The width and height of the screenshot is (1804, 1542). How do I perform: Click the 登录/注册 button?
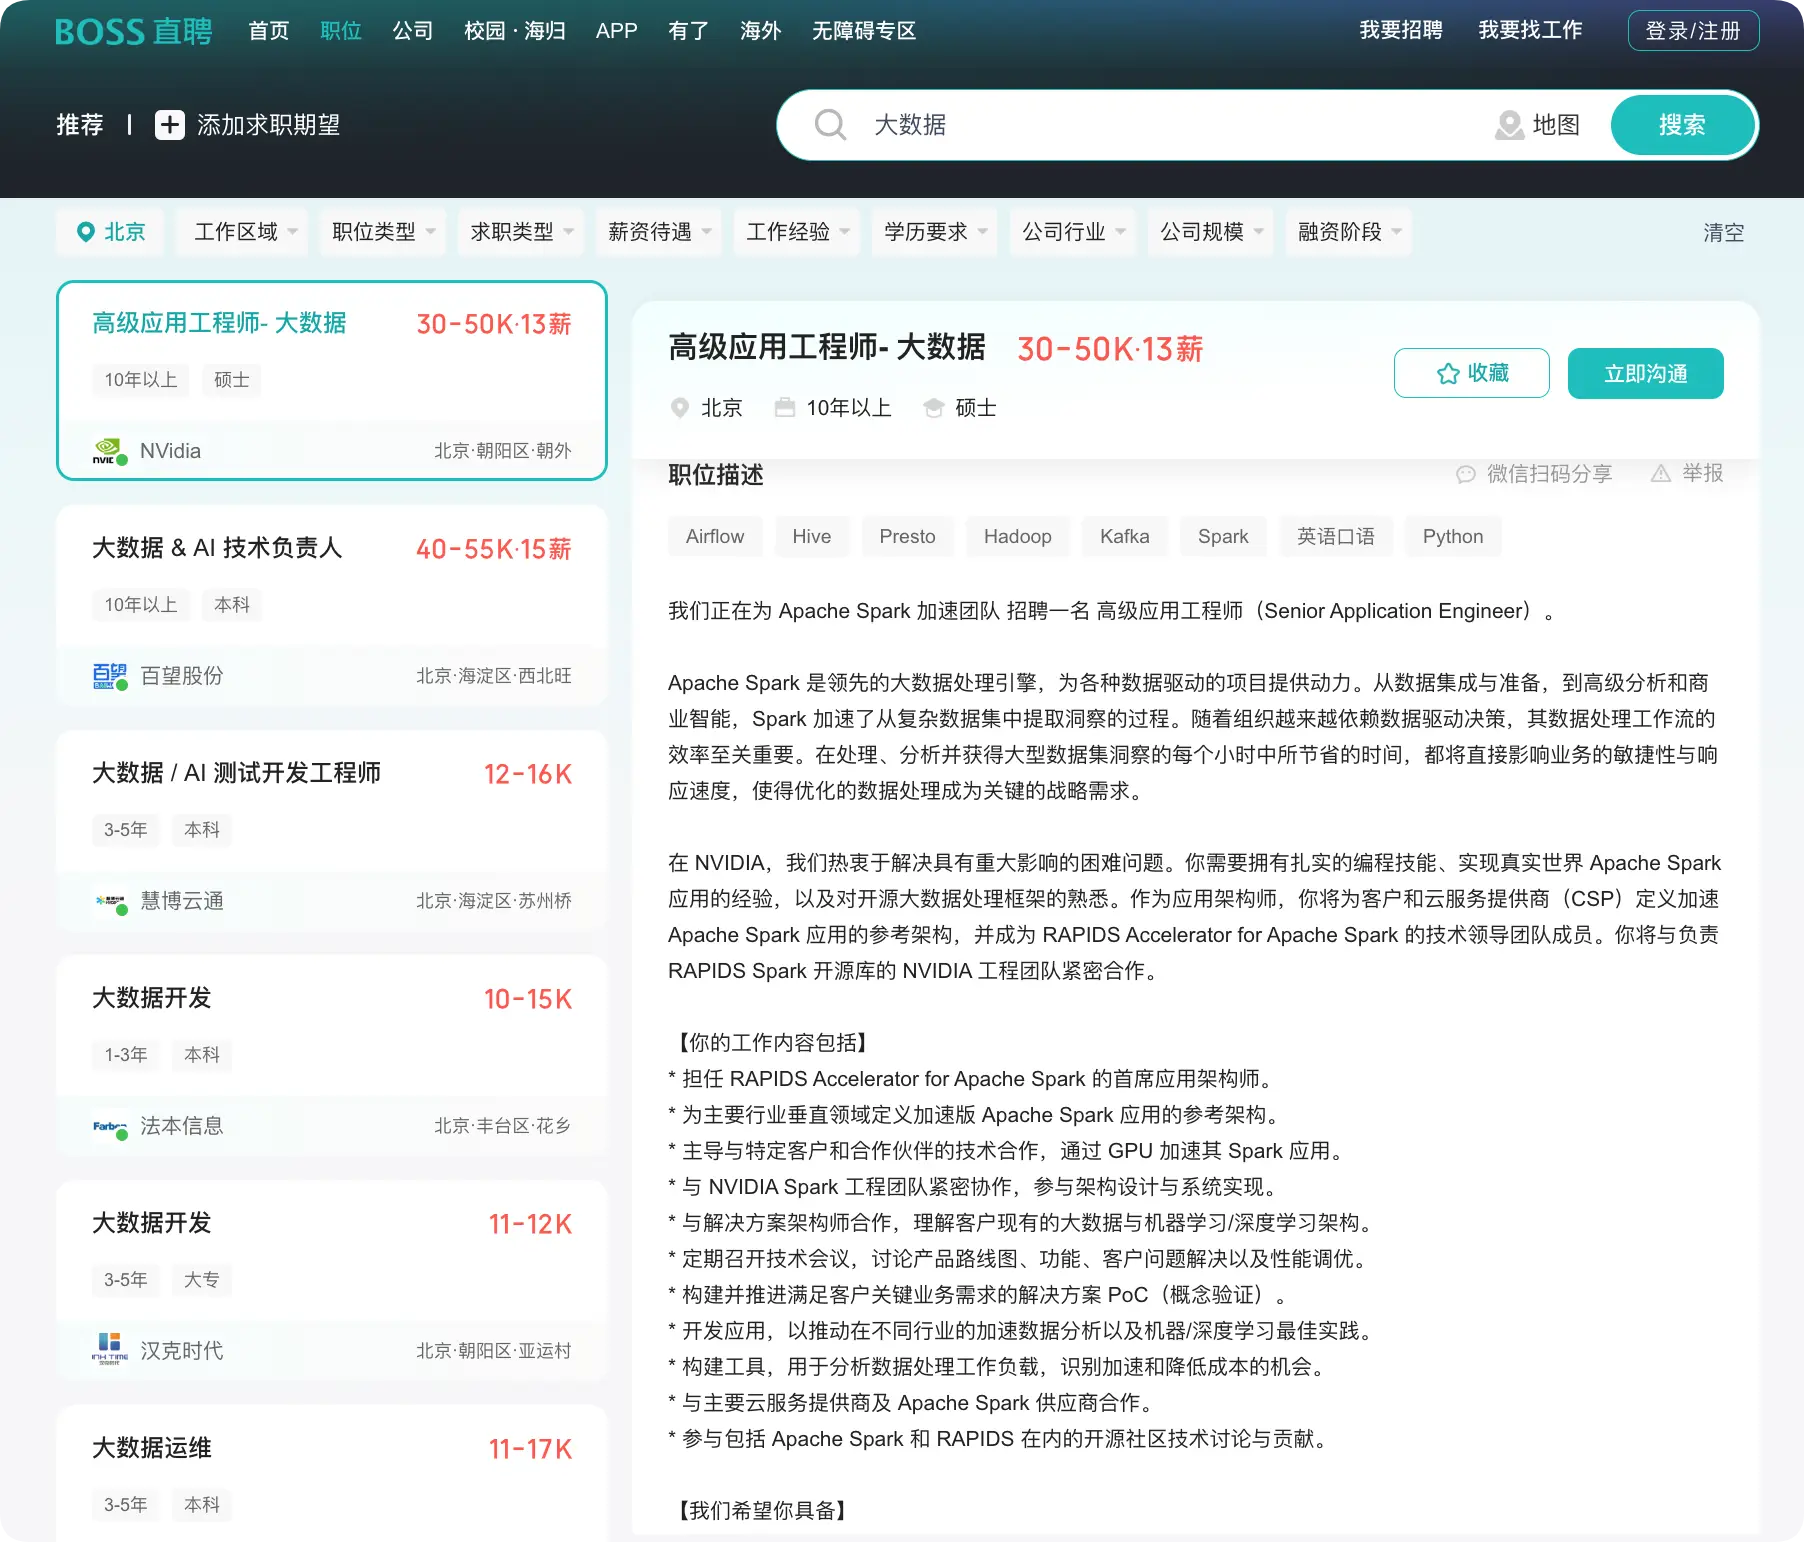[1693, 31]
